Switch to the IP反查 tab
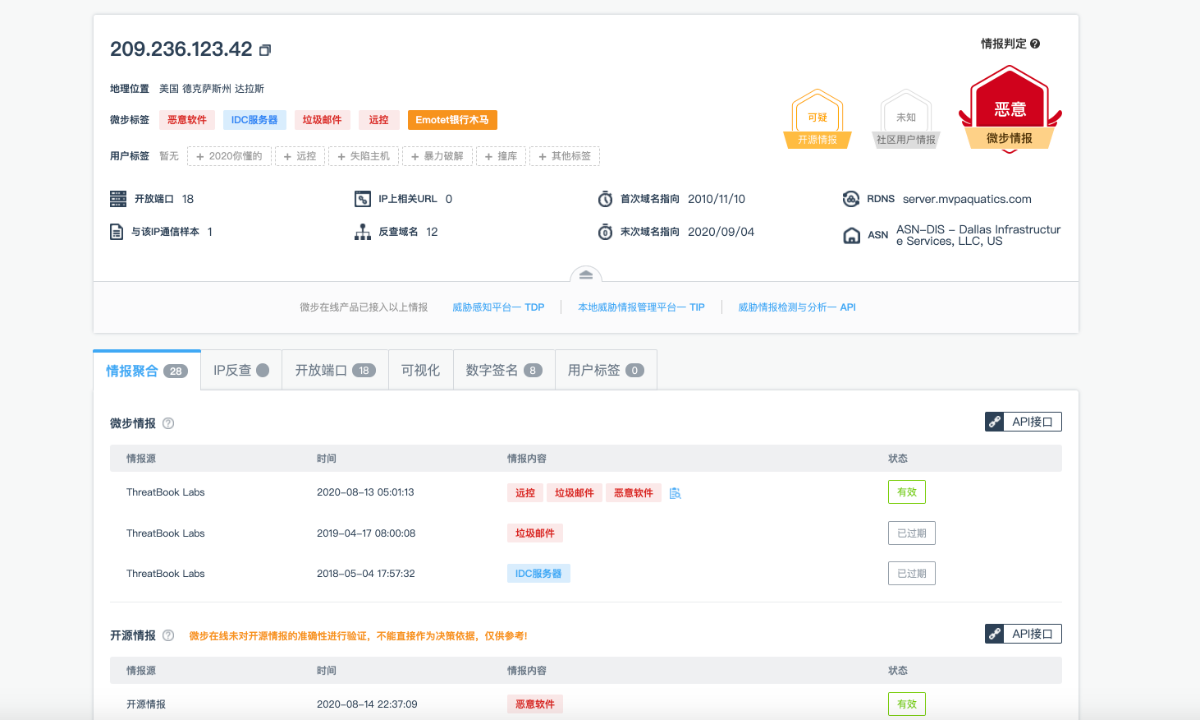This screenshot has height=720, width=1200. coord(241,370)
